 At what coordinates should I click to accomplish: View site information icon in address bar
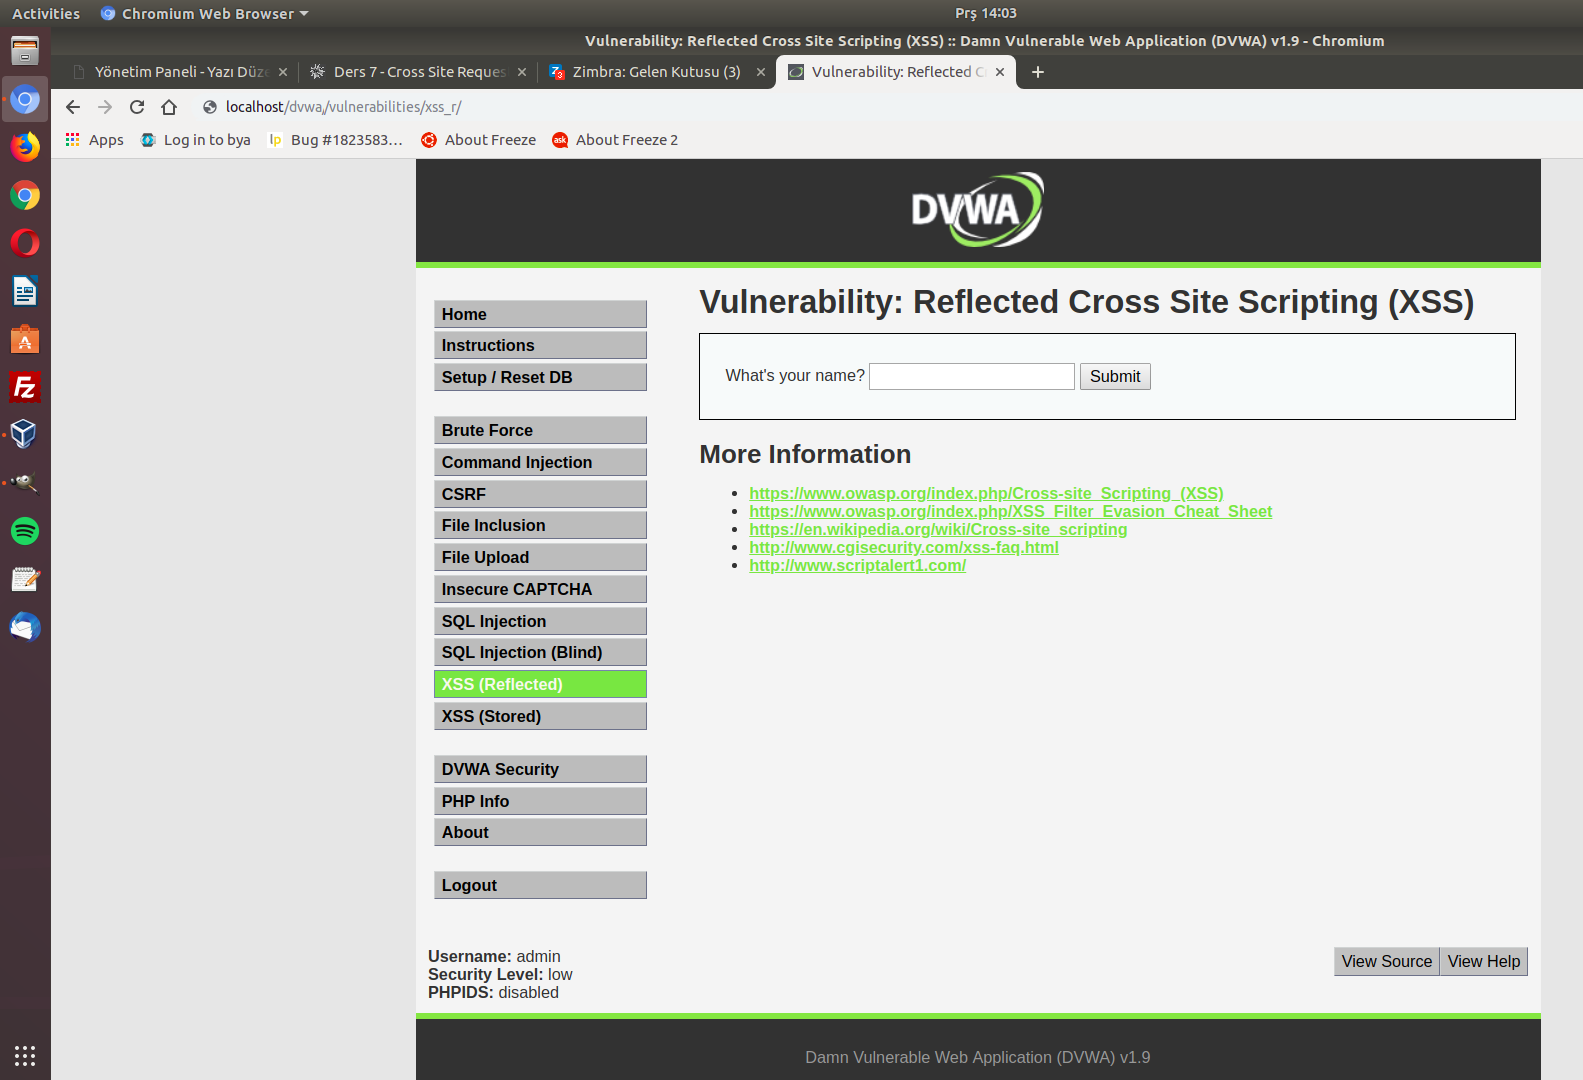[x=210, y=107]
